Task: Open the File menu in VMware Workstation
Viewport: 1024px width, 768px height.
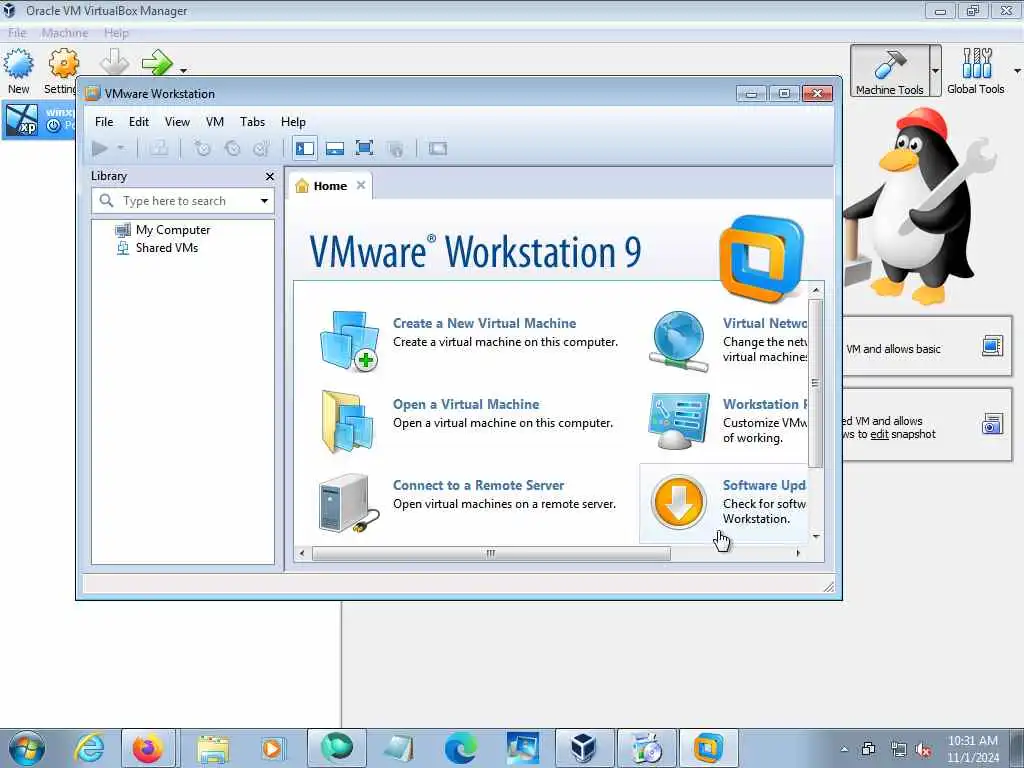Action: pyautogui.click(x=104, y=121)
